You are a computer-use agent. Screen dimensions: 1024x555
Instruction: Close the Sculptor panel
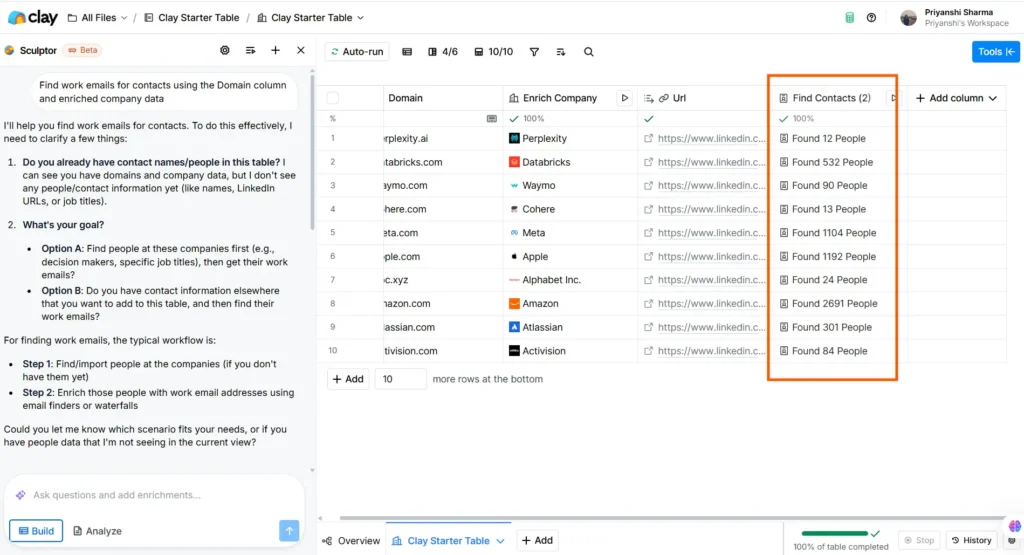point(300,50)
